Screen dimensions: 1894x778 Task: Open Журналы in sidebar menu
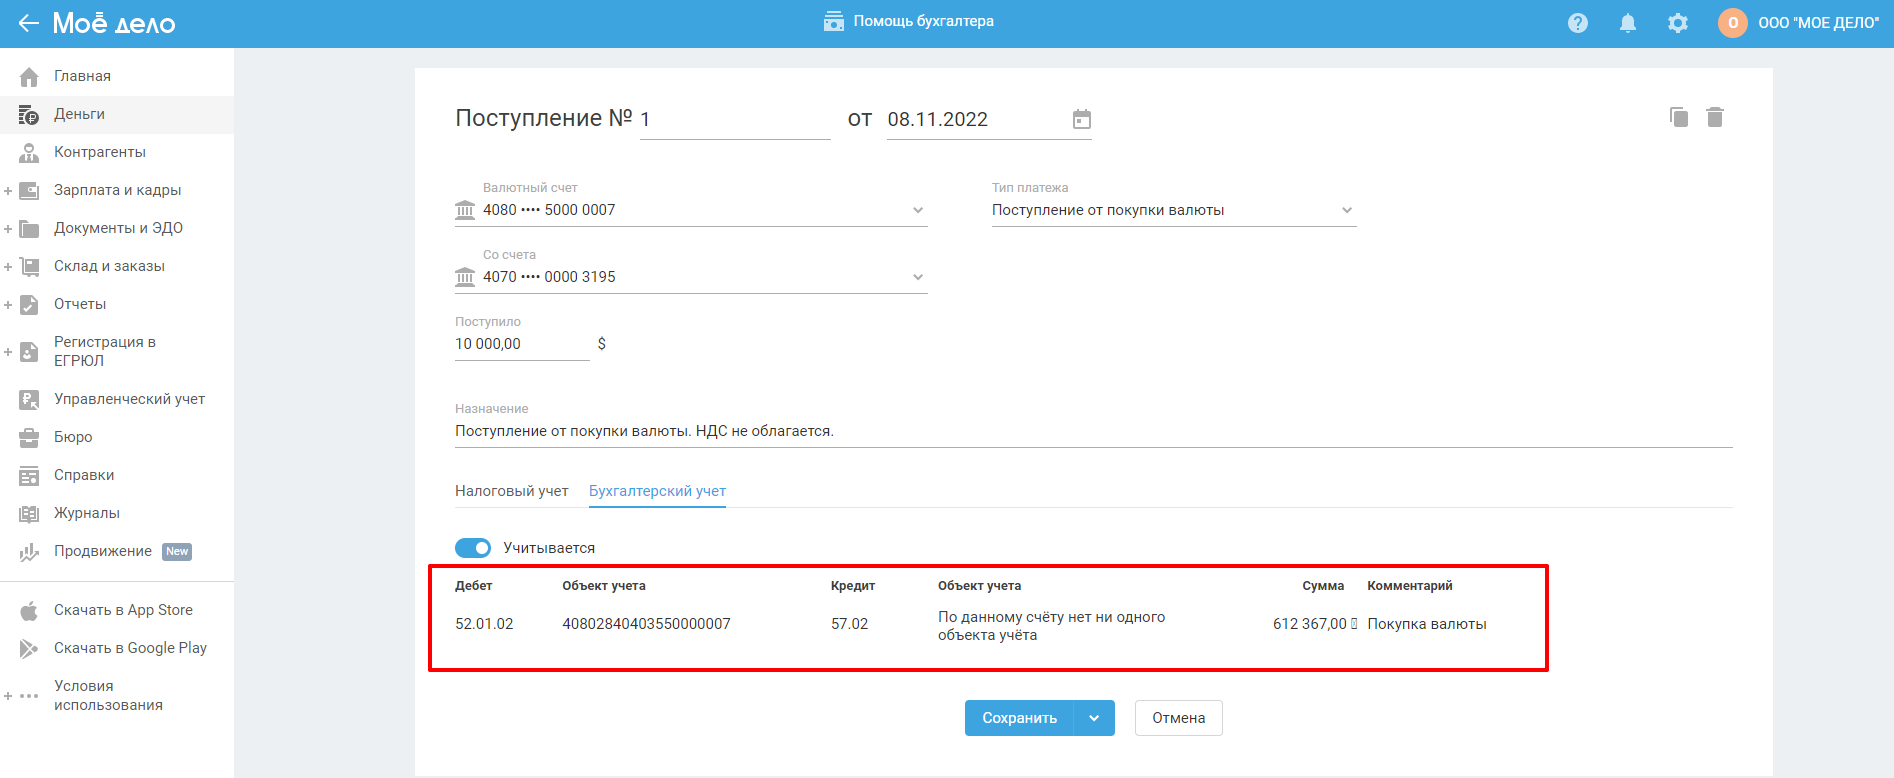coord(87,513)
